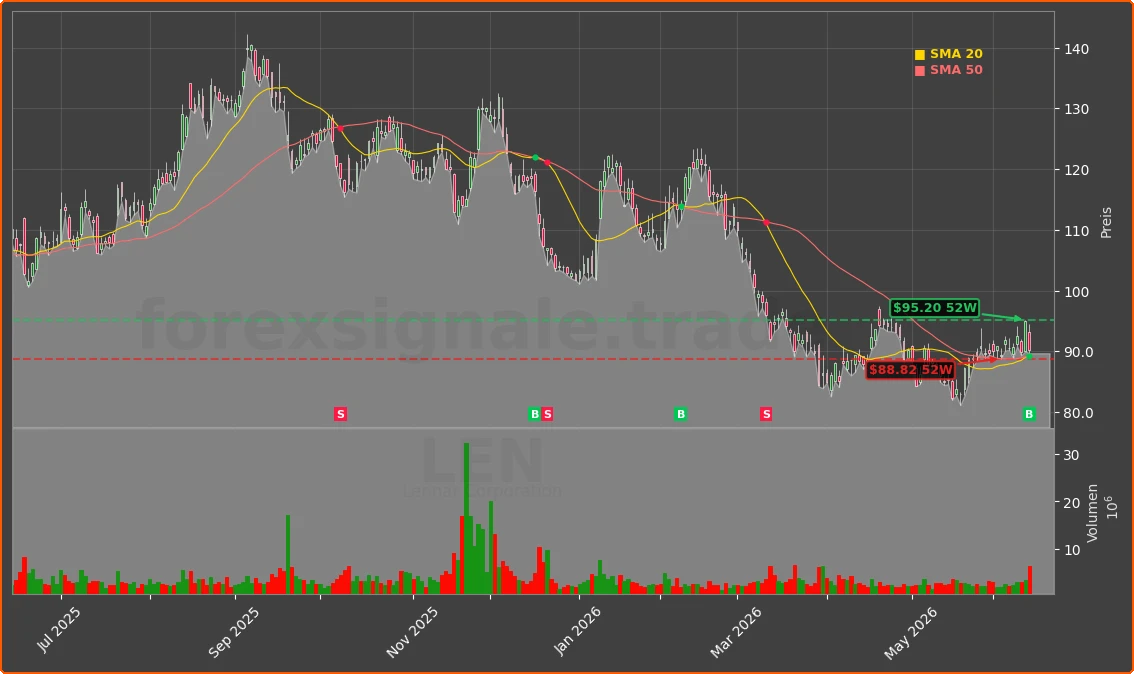The height and width of the screenshot is (674, 1134).
Task: Click the May 2026 date label
Action: click(x=910, y=633)
